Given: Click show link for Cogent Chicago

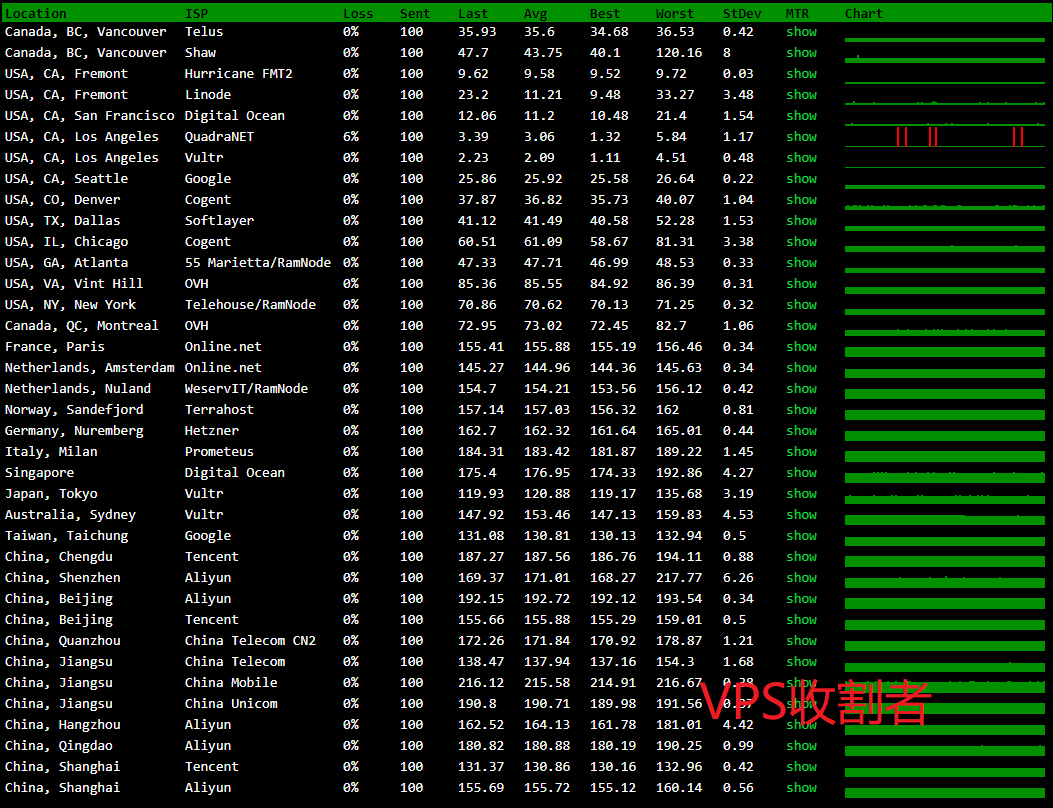Looking at the screenshot, I should pyautogui.click(x=801, y=242).
